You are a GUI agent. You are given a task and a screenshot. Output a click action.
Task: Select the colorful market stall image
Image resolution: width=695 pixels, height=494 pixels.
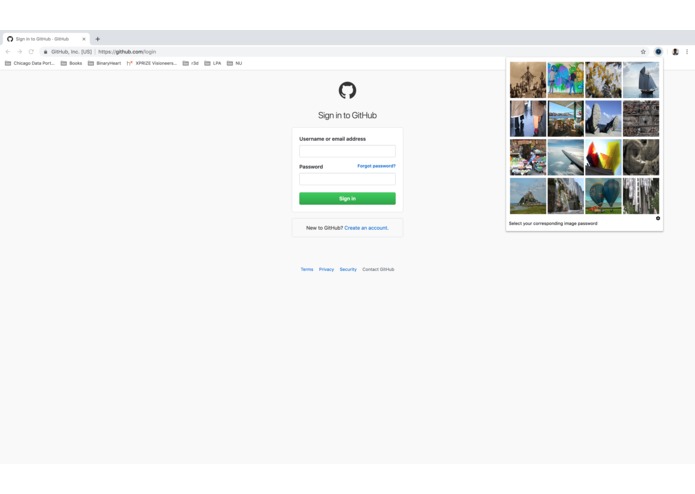pyautogui.click(x=528, y=157)
